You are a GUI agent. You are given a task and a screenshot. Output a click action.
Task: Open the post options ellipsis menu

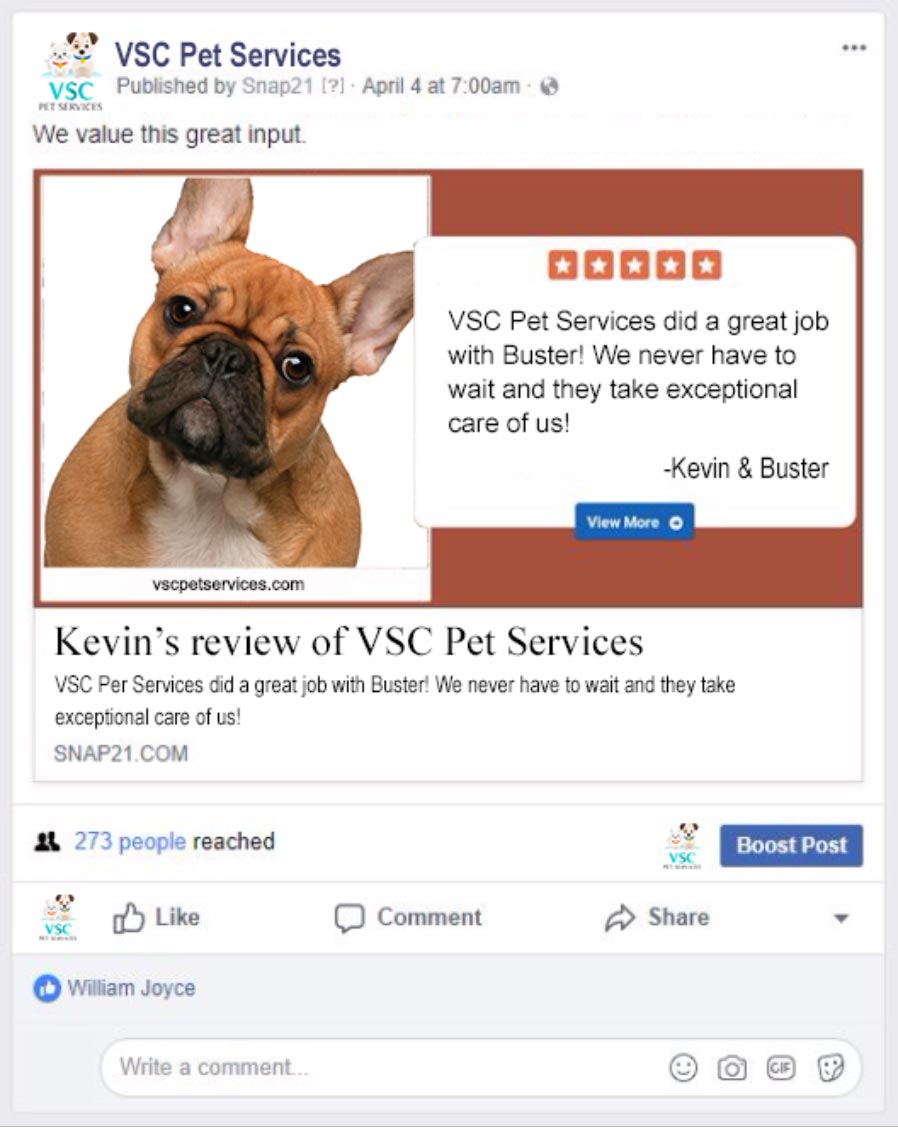tap(854, 48)
